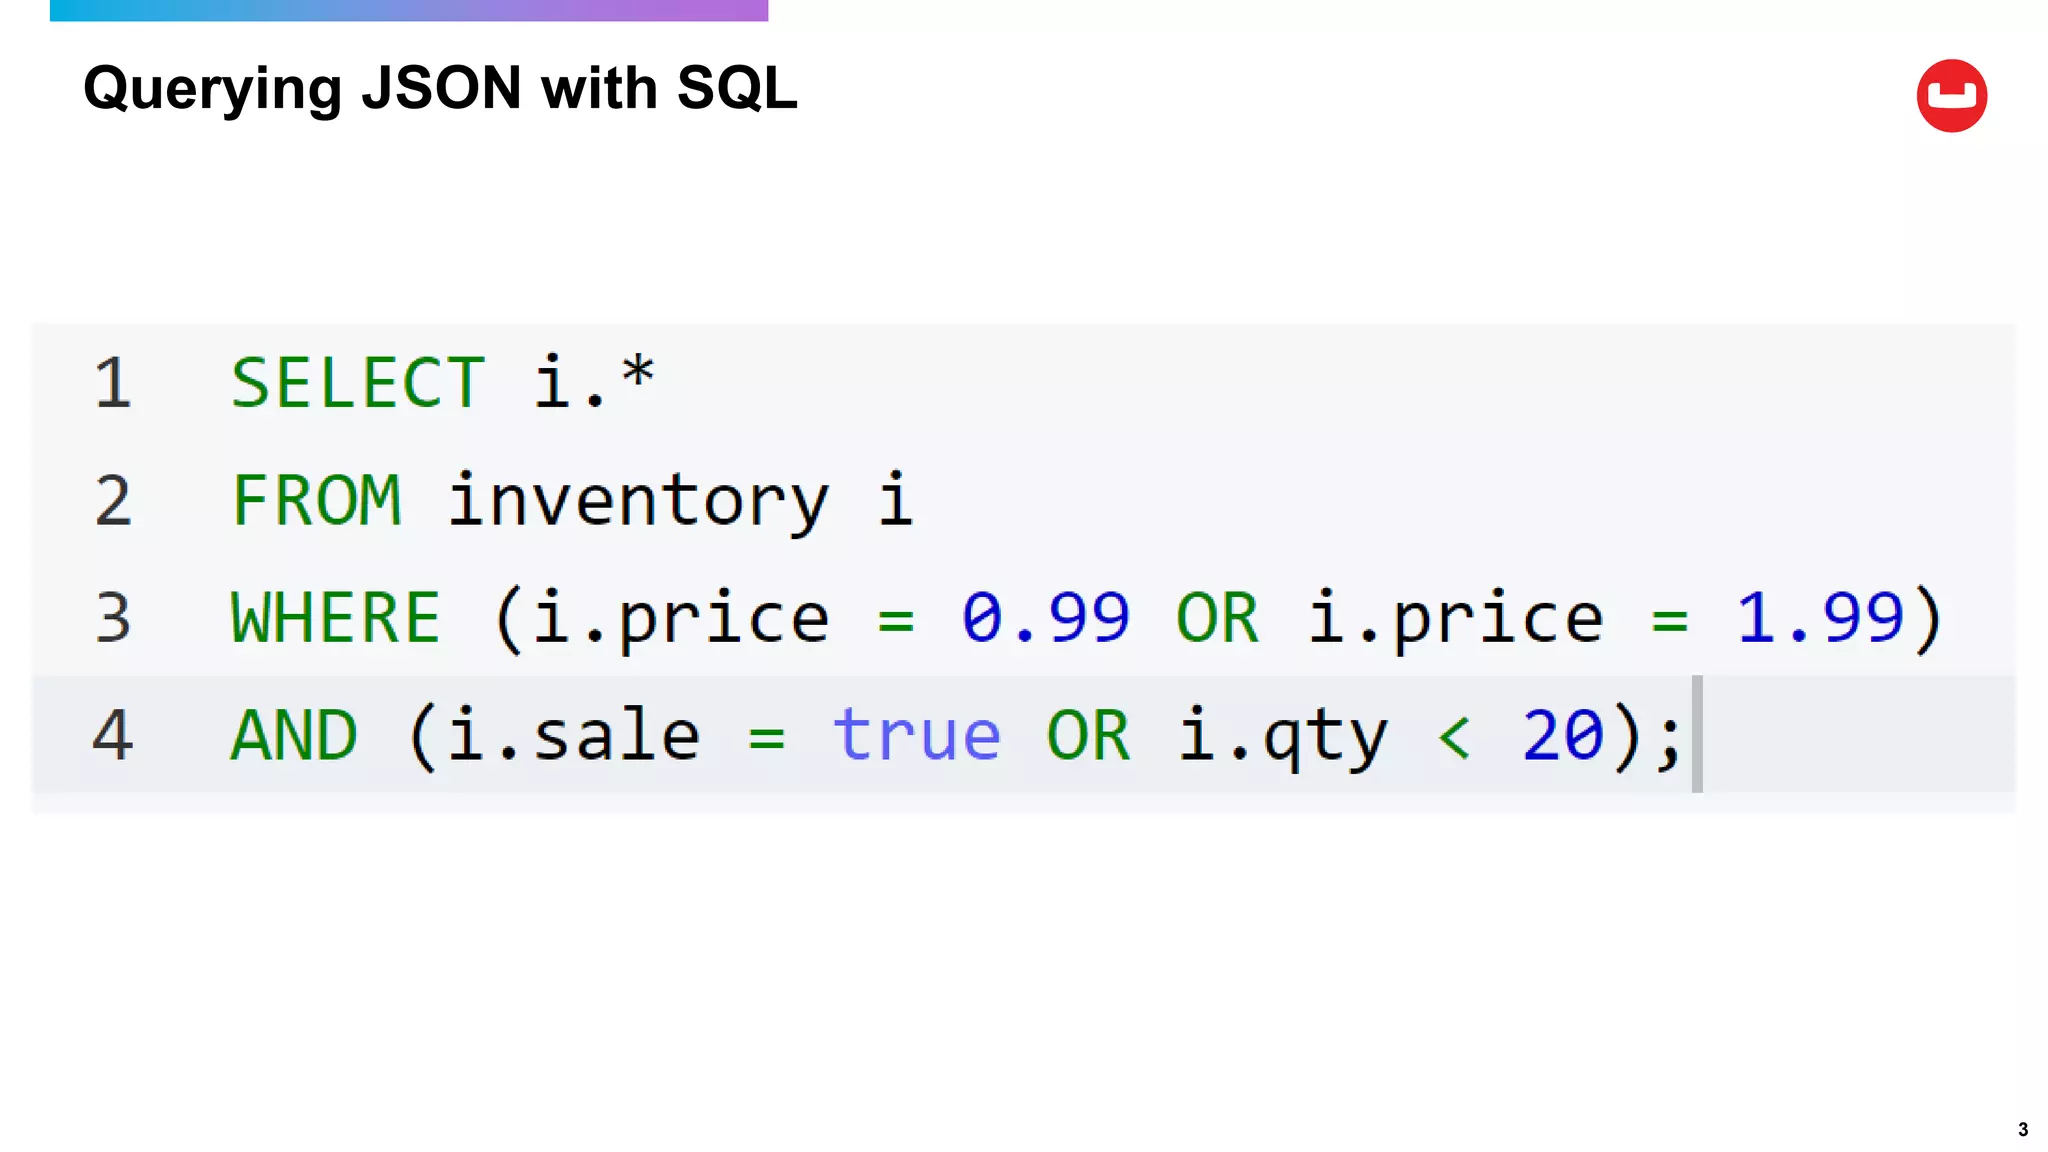Click the FROM keyword on line 2
Image resolution: width=2048 pixels, height=1152 pixels.
316,499
